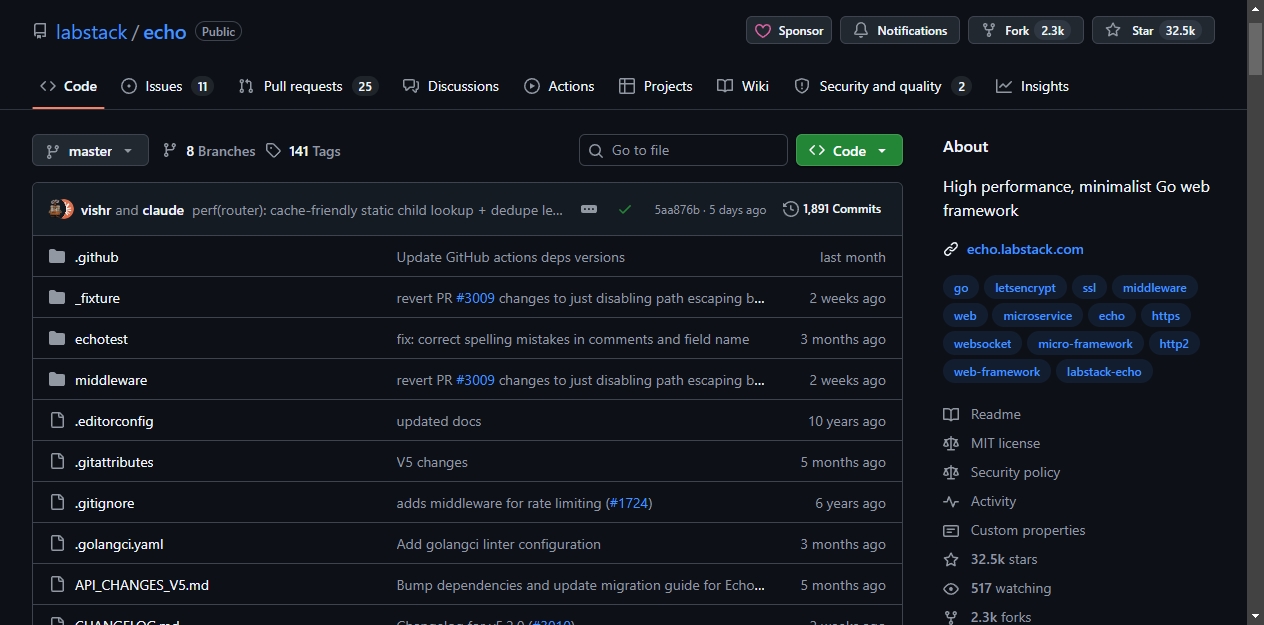Screen dimensions: 1264x625
Task: View the Insights tab
Action: coord(1033,86)
